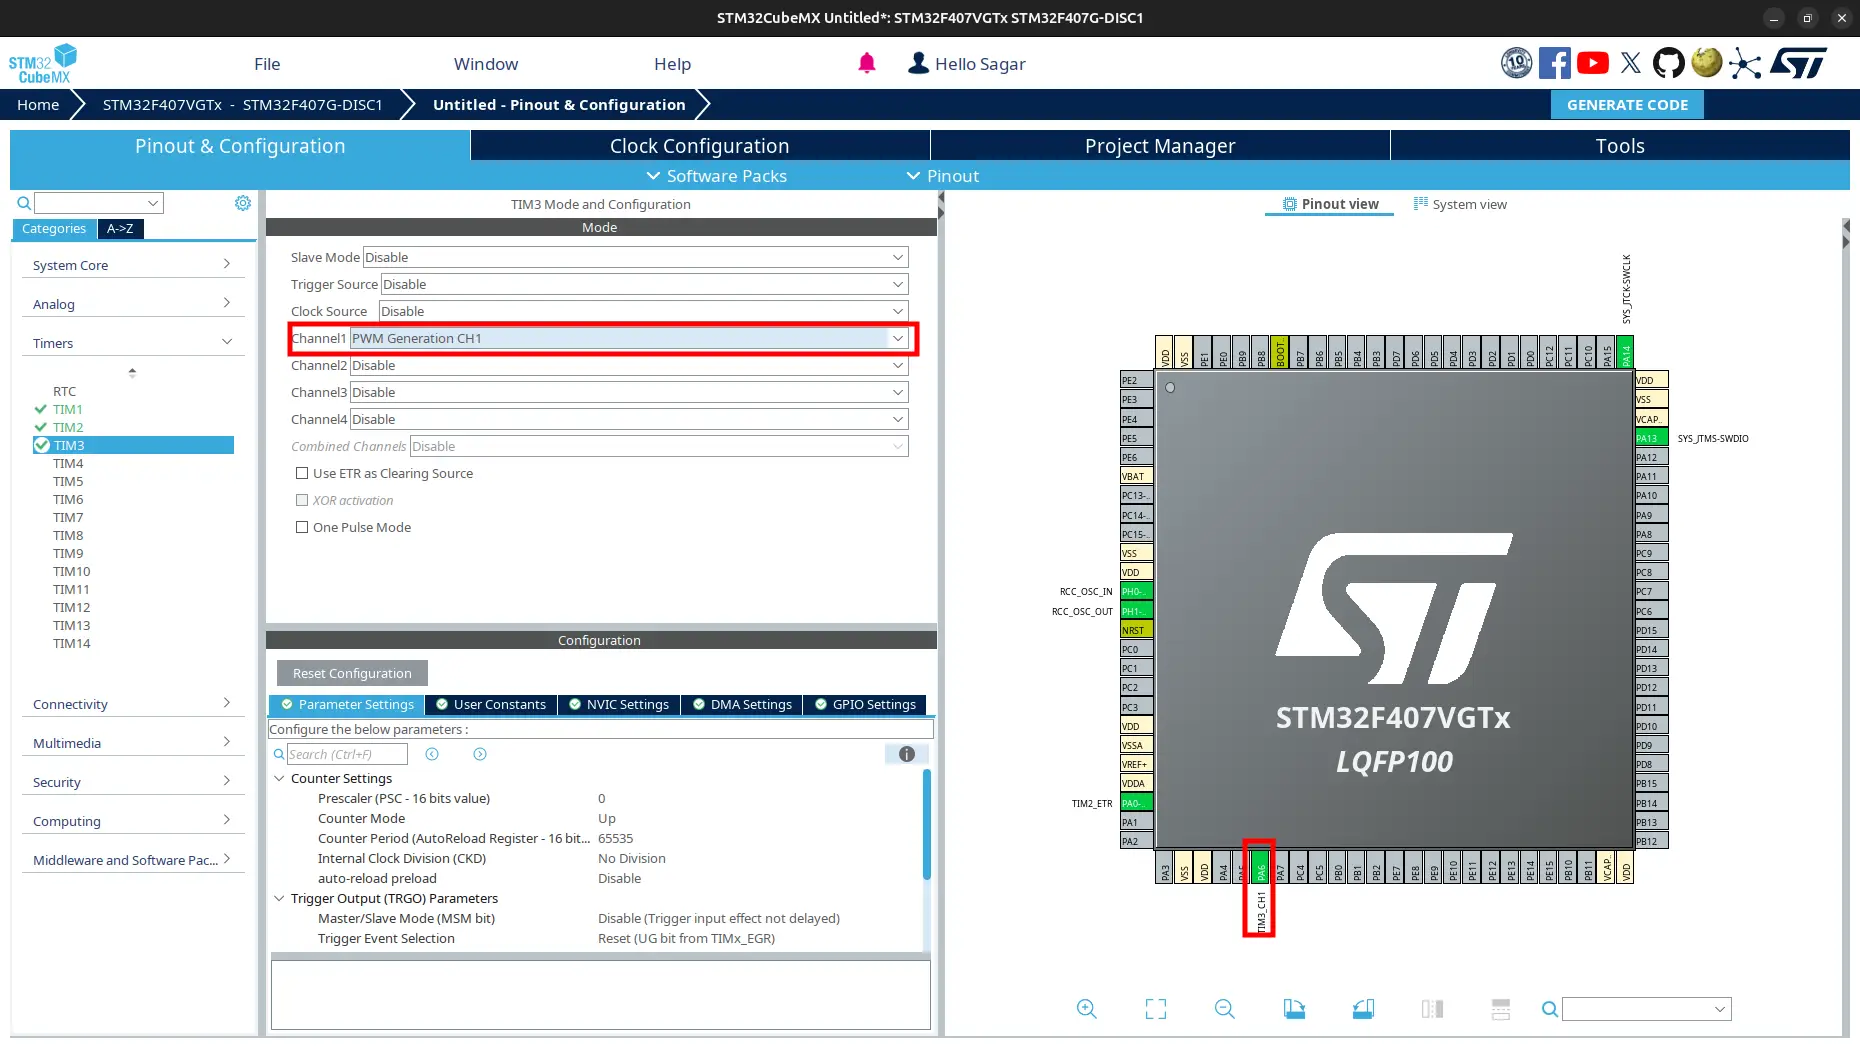The image size is (1860, 1048).
Task: Click Reset Configuration button
Action: [x=352, y=673]
